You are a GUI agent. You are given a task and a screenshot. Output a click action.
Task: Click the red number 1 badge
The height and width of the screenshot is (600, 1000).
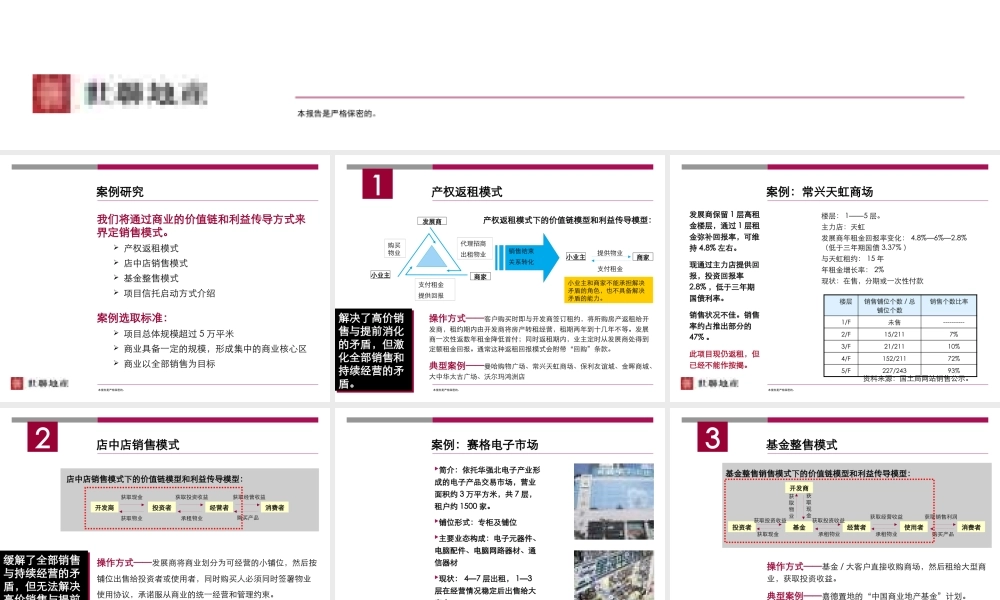point(376,184)
